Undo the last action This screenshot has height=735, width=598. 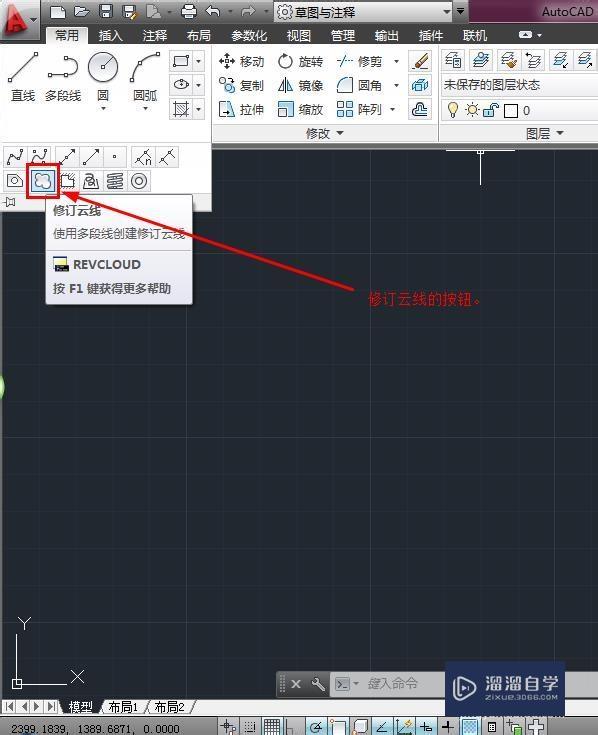tap(213, 11)
